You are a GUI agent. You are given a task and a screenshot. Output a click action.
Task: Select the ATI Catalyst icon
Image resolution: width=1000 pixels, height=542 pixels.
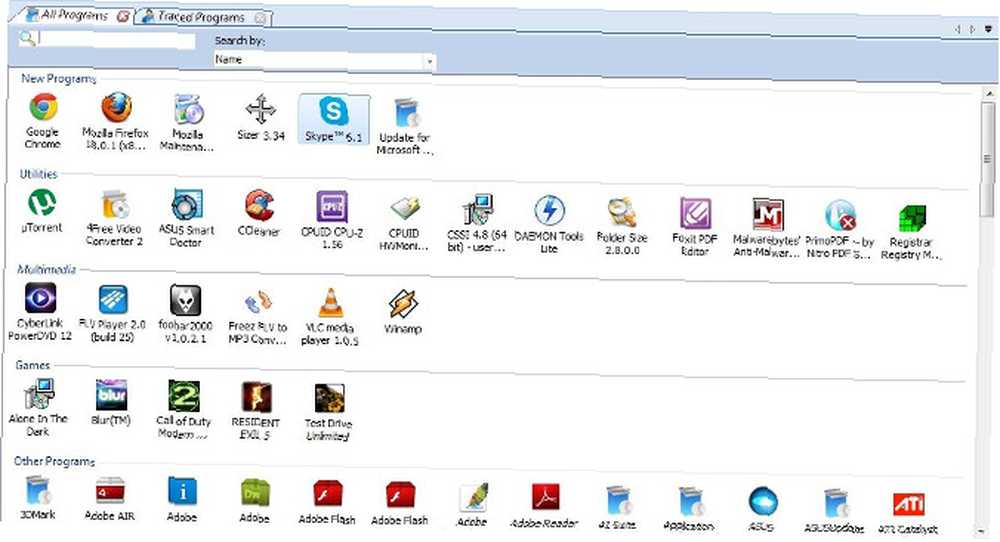coord(909,504)
